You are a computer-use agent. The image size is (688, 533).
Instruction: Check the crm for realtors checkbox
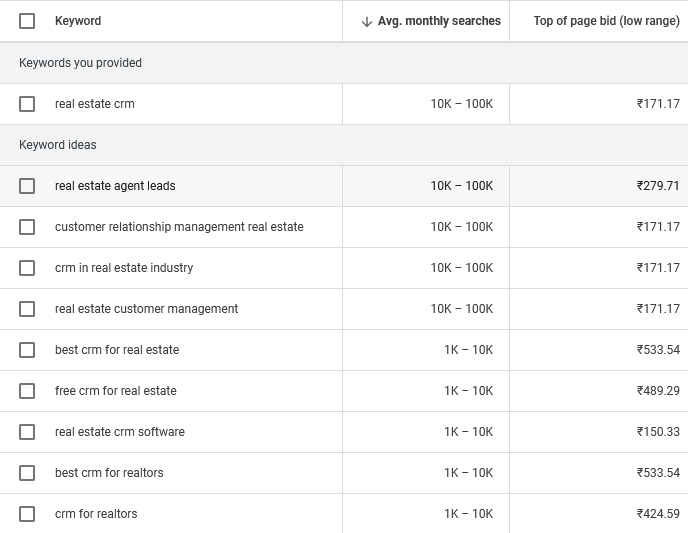27,514
